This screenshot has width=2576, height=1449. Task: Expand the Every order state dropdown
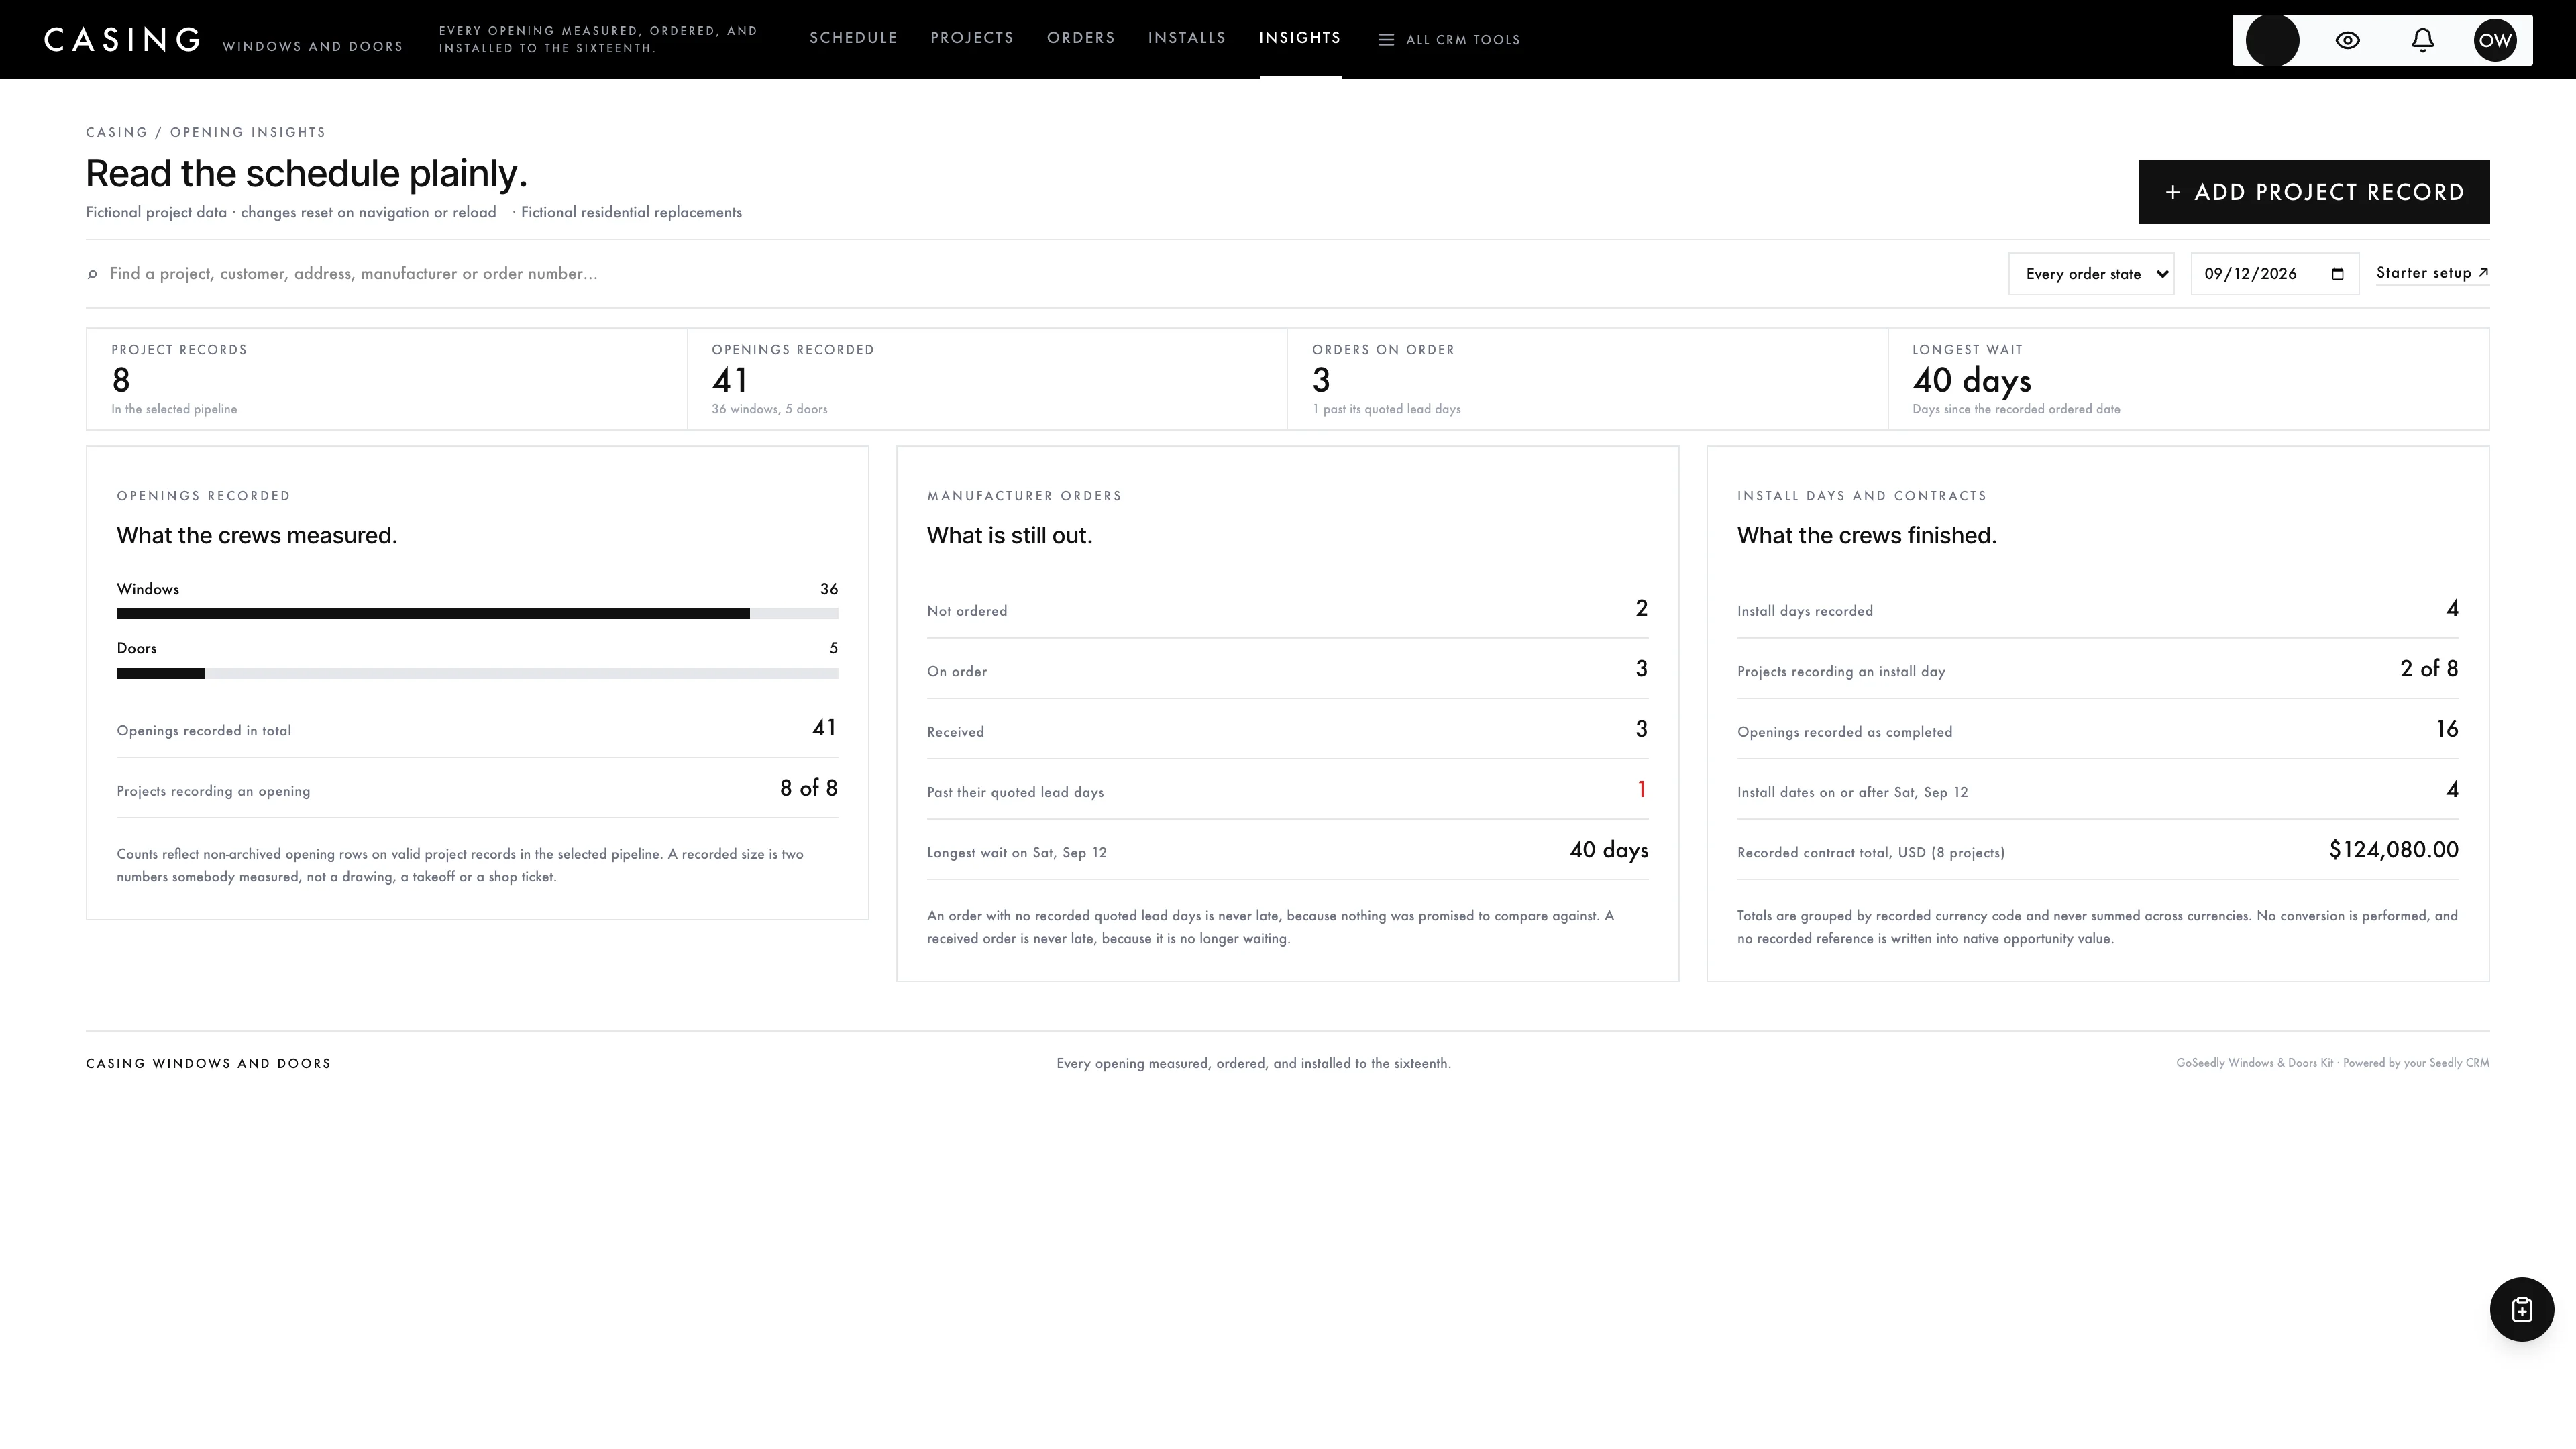tap(2090, 274)
